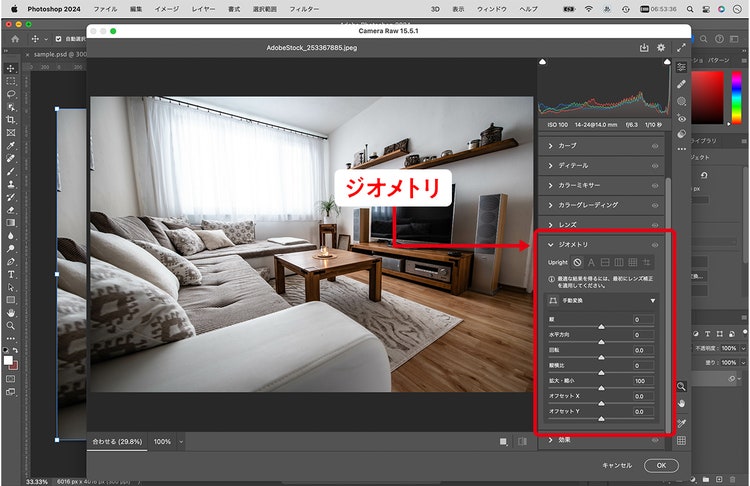Expand the レンズ panel
Viewport: 750px width, 486px height.
click(x=551, y=225)
